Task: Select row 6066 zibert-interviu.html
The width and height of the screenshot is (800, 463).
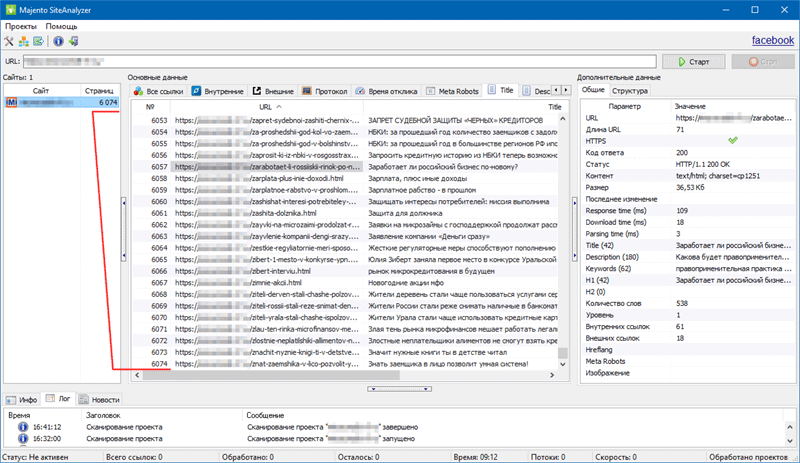Action: (x=344, y=271)
